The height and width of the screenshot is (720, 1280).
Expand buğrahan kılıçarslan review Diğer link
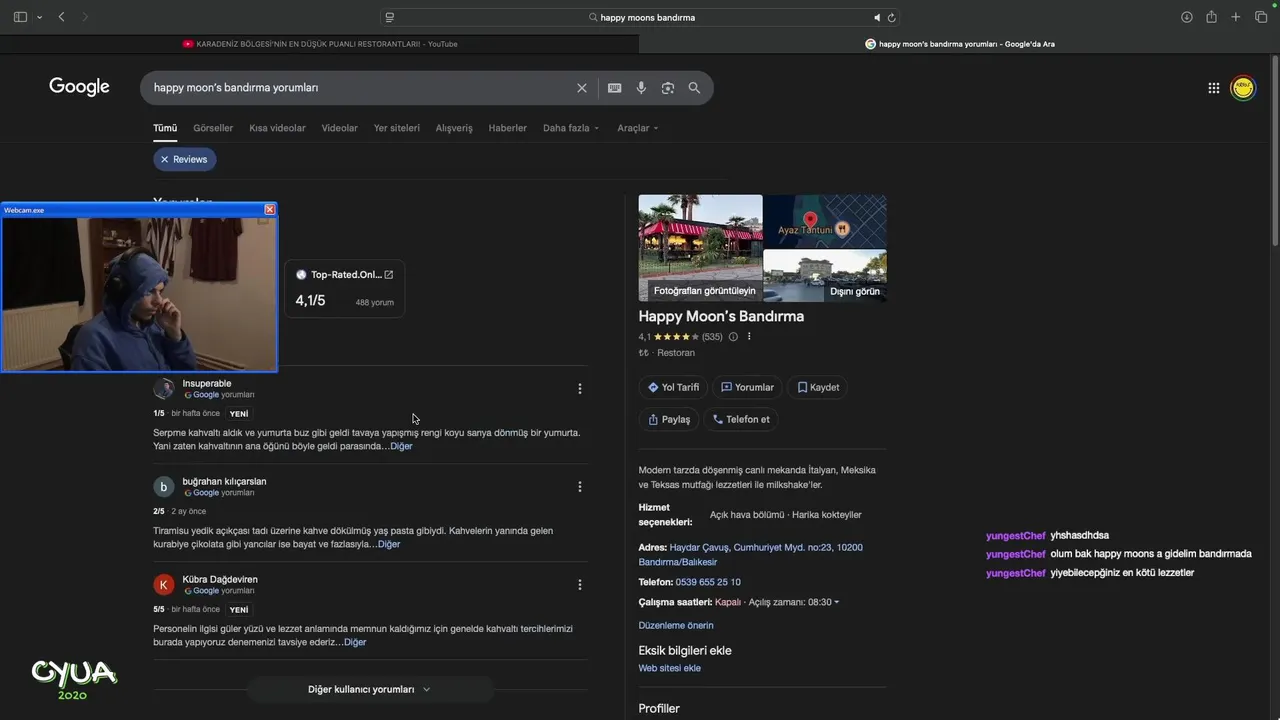pos(389,544)
